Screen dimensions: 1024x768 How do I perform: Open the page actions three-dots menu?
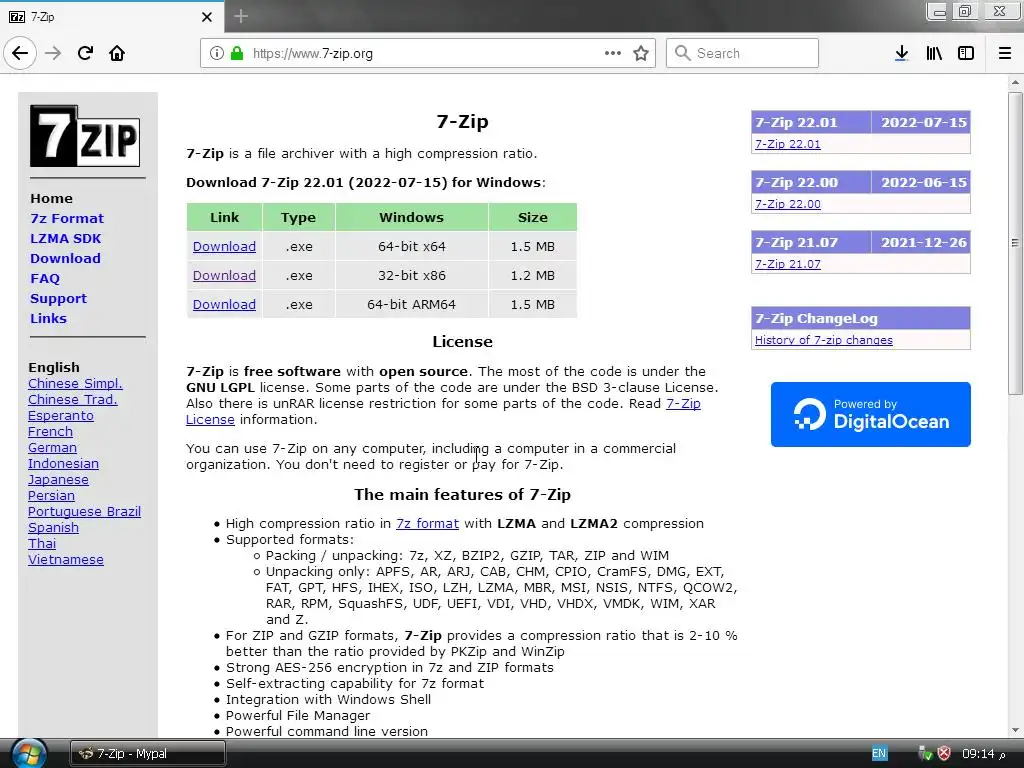point(613,53)
